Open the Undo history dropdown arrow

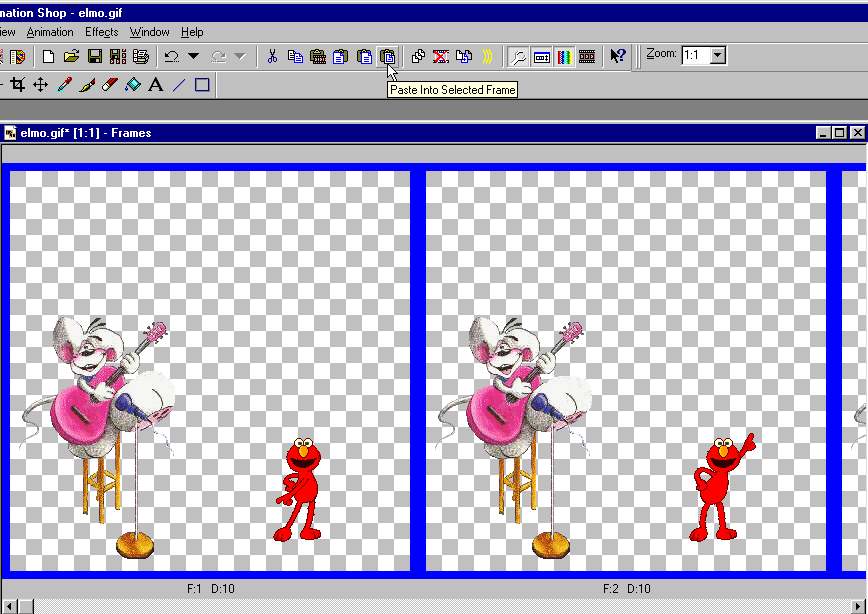[194, 56]
